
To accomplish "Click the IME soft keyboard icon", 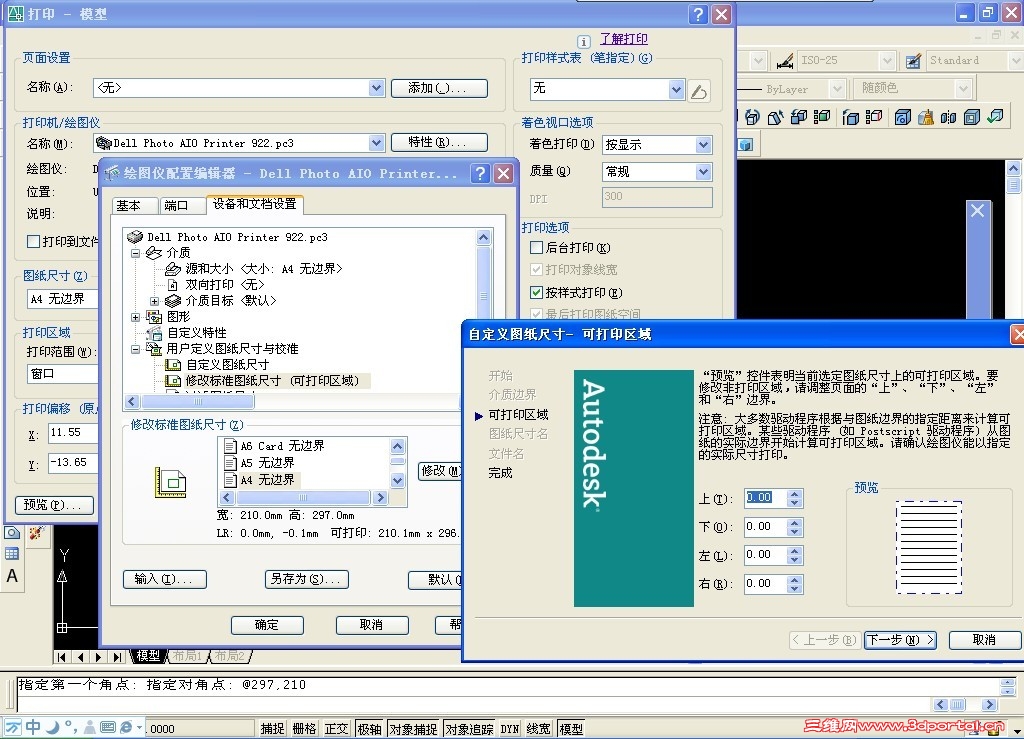I will tap(108, 727).
